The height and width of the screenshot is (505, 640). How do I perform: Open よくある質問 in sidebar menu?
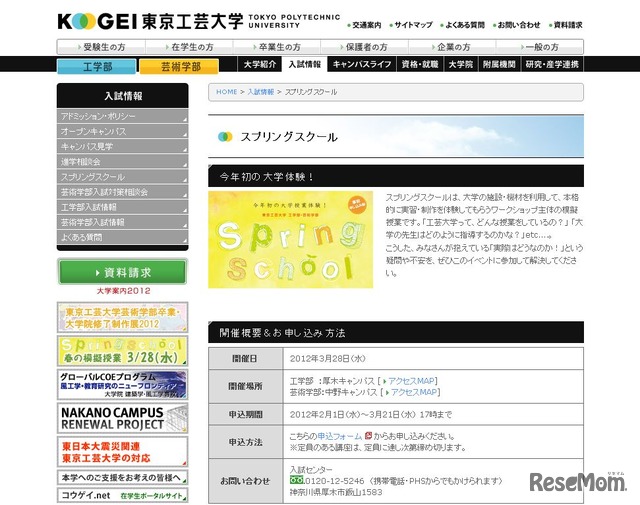click(122, 237)
